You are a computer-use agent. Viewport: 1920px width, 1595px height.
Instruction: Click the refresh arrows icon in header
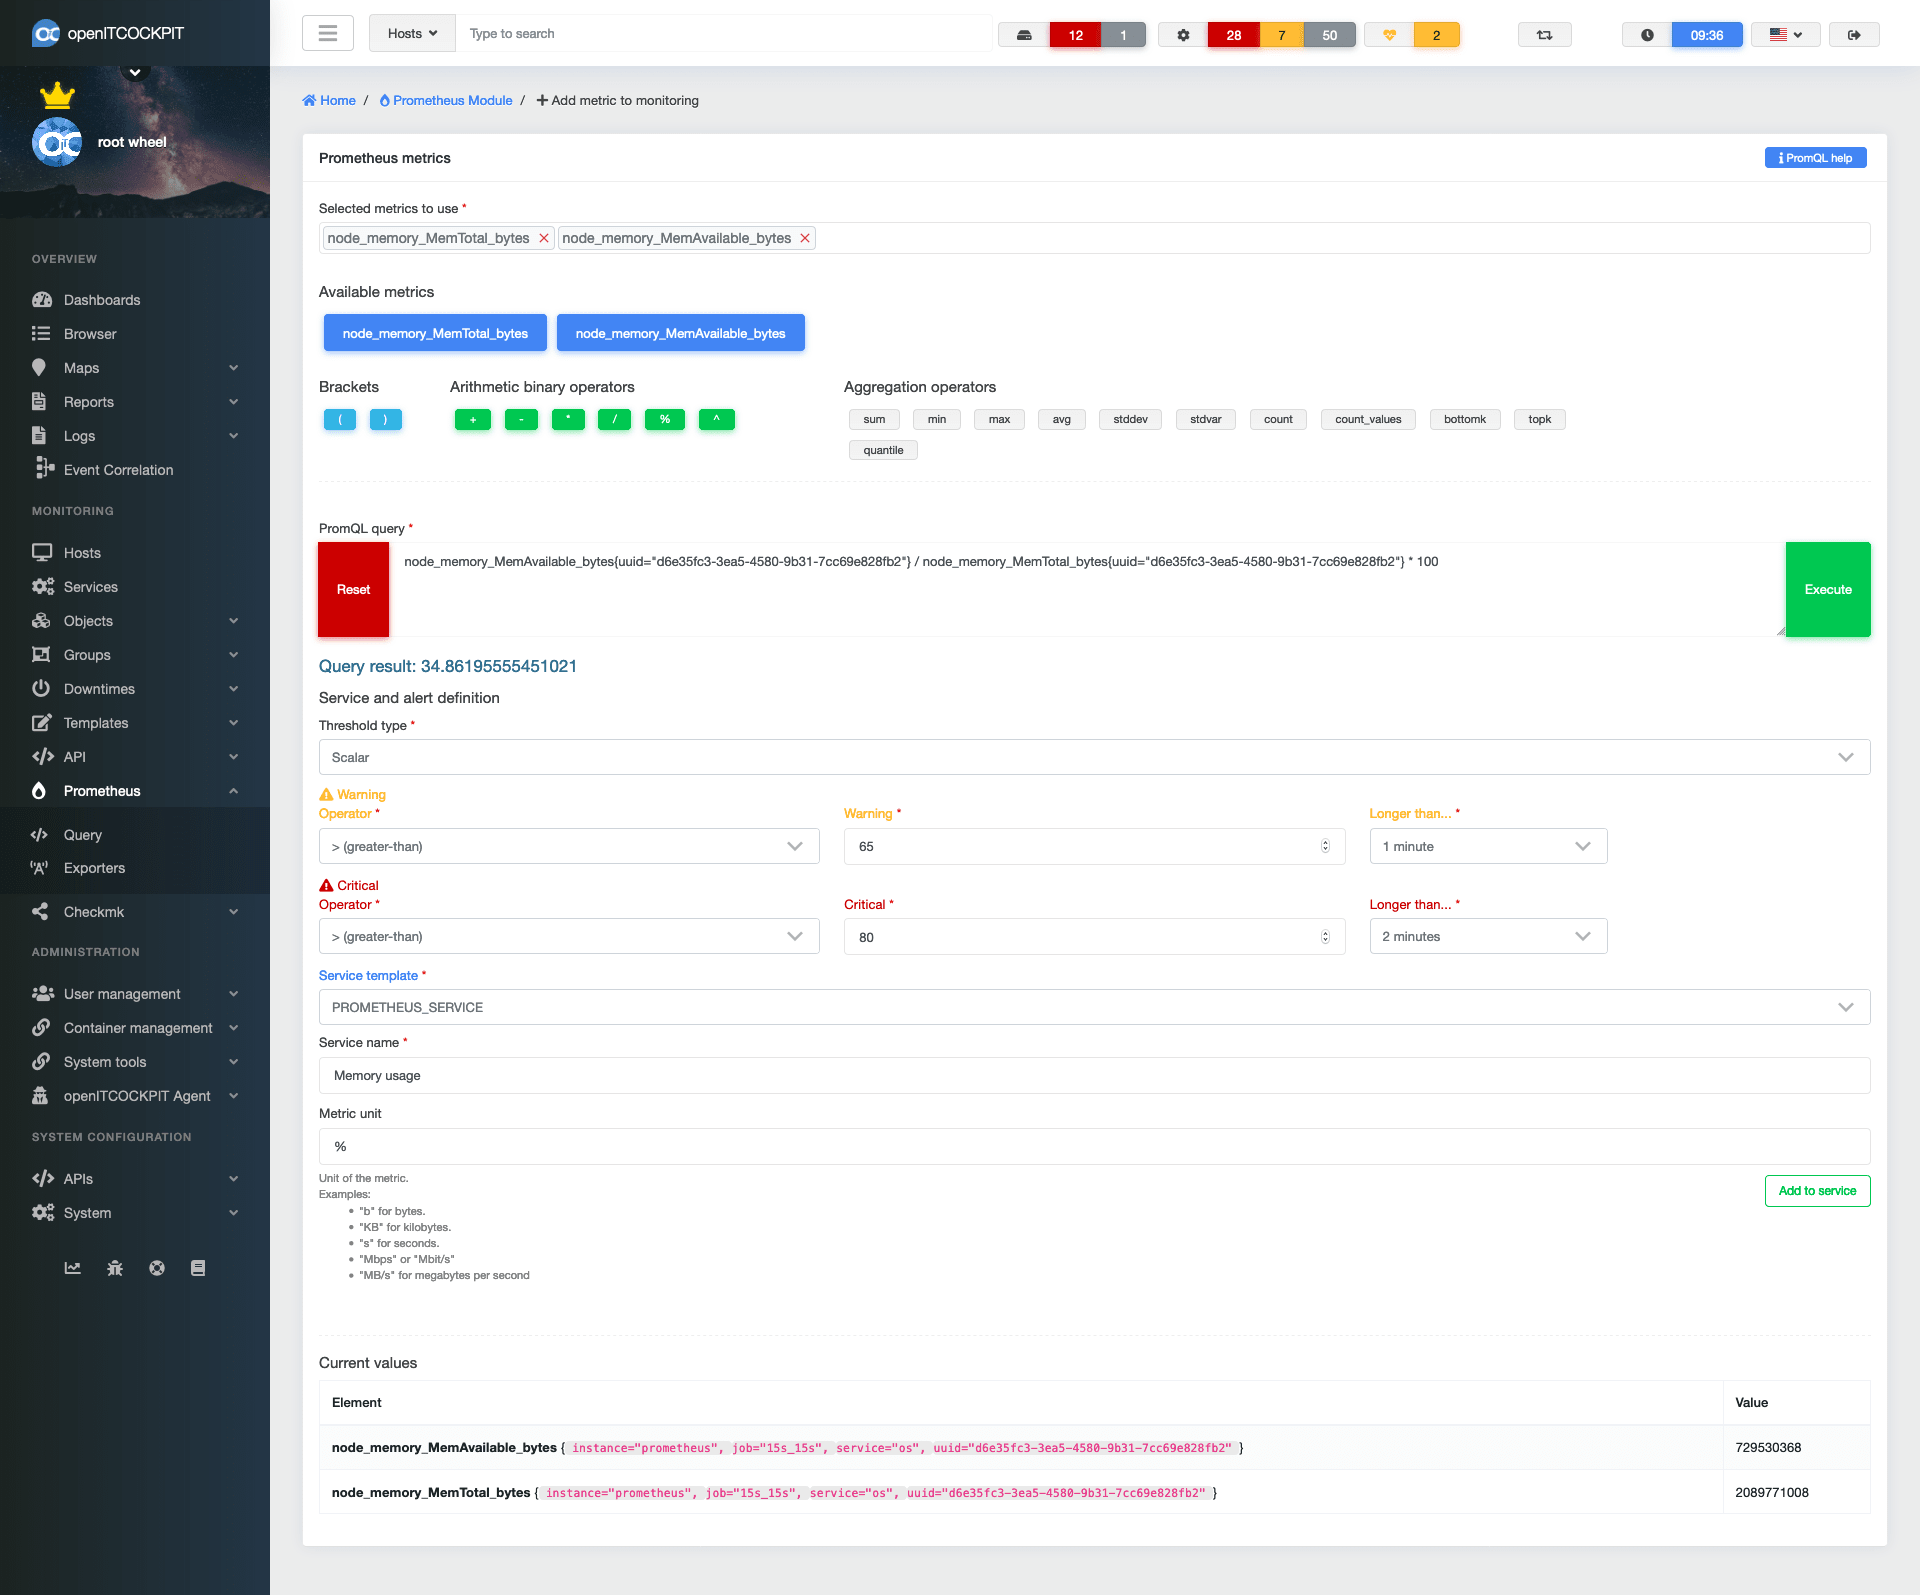click(x=1545, y=35)
